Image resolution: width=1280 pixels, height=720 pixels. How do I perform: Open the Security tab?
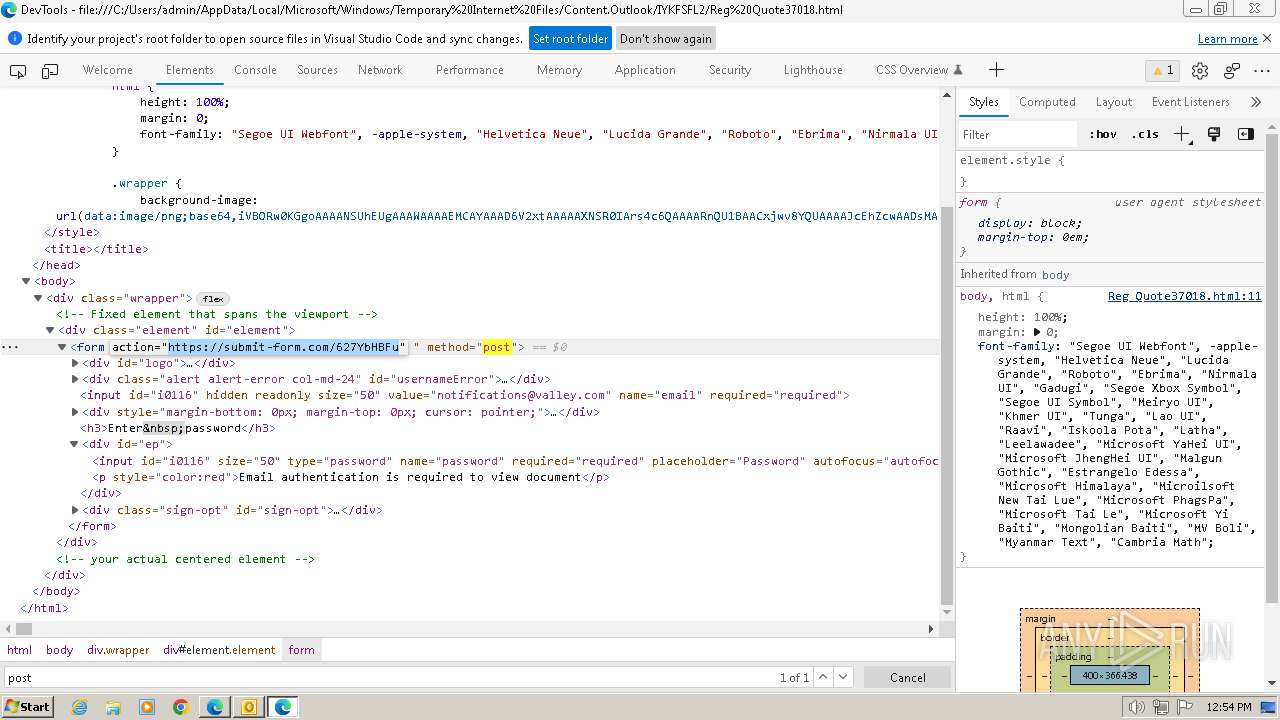click(730, 70)
